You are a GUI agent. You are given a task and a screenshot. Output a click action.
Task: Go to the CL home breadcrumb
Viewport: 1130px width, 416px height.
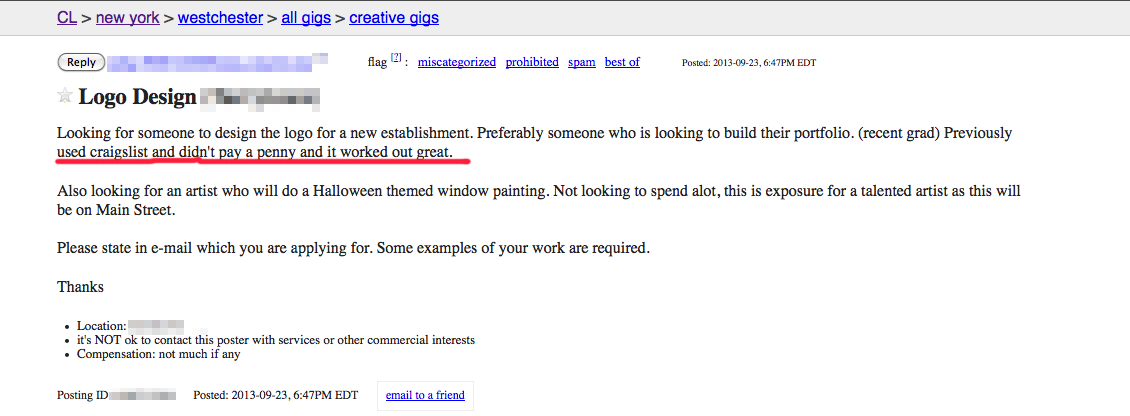(x=68, y=17)
